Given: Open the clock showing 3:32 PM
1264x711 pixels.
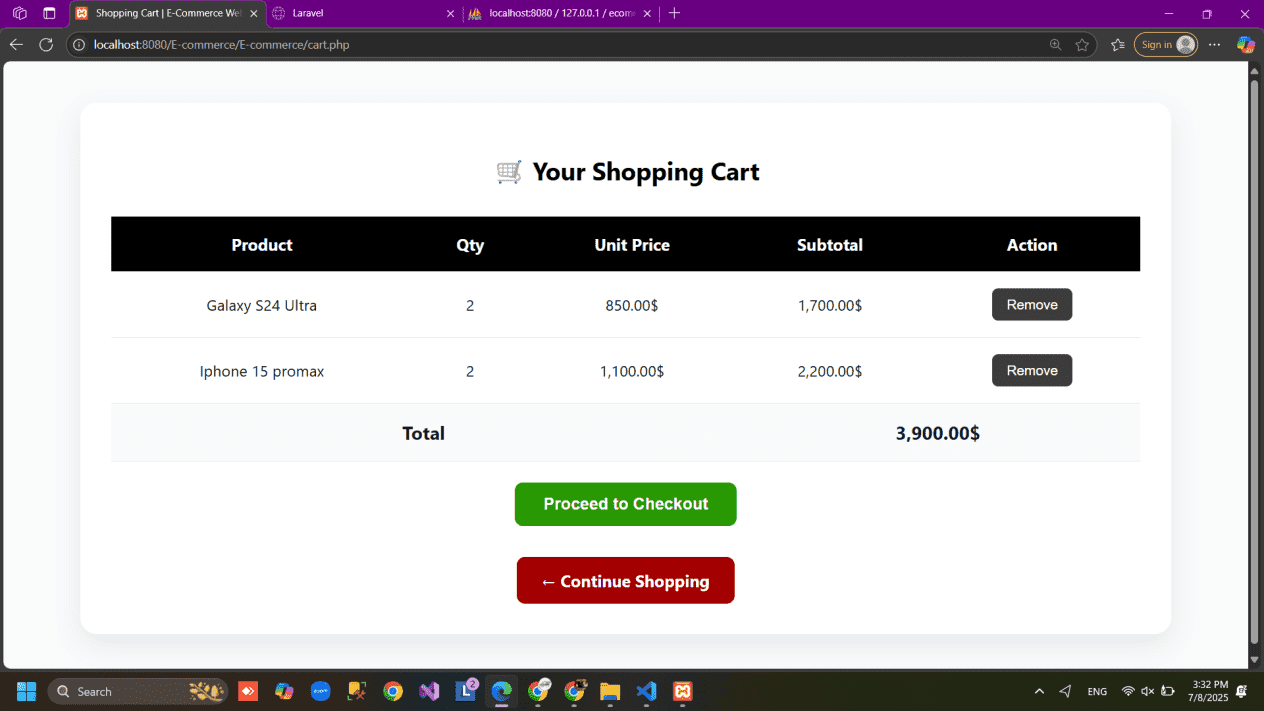Looking at the screenshot, I should 1207,691.
